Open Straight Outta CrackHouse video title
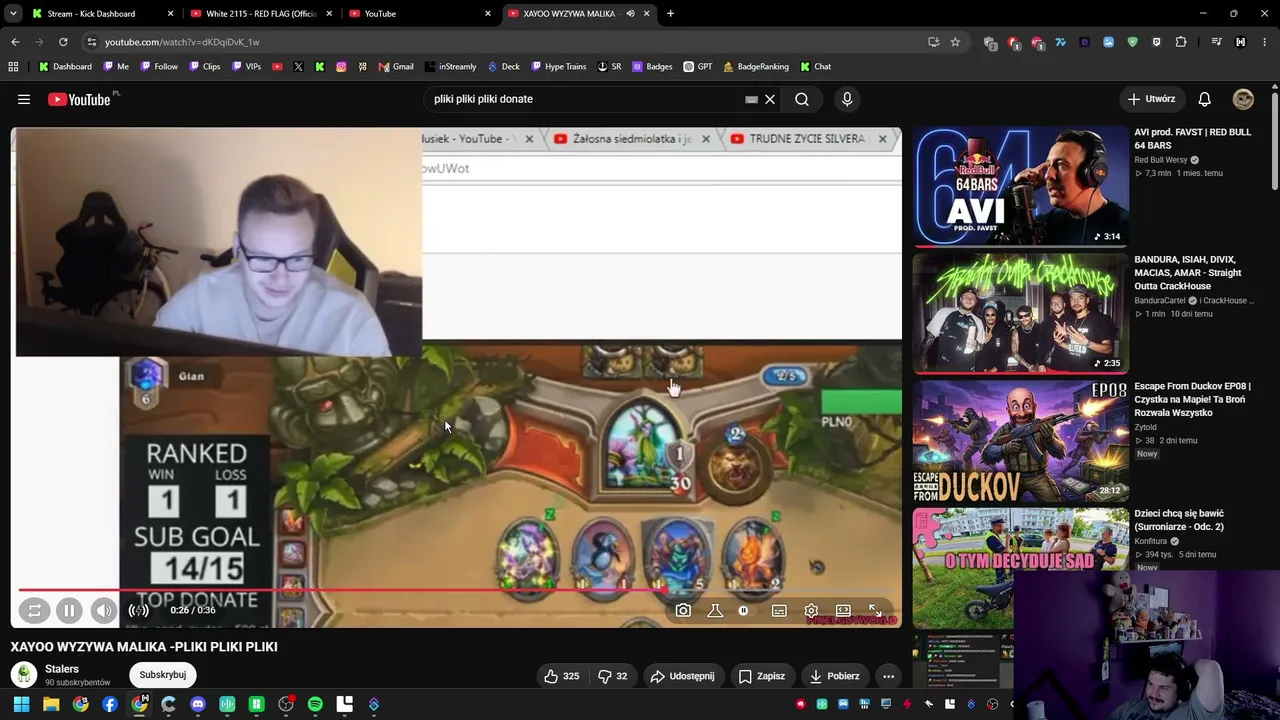Image resolution: width=1280 pixels, height=720 pixels. point(1188,273)
